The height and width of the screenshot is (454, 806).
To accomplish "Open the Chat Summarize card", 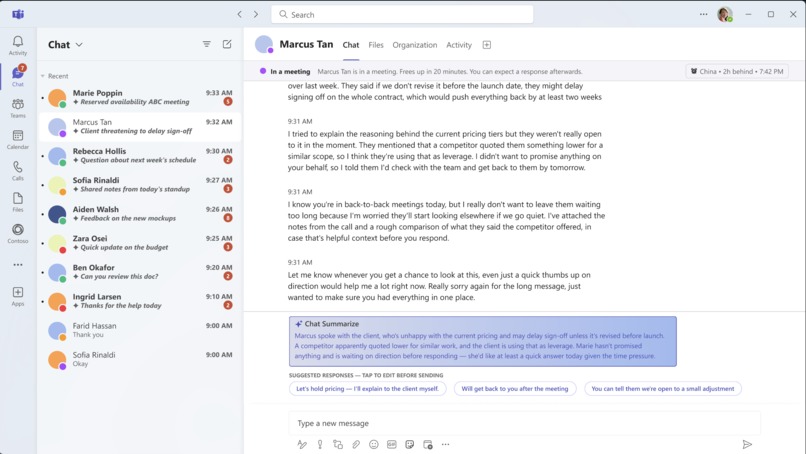I will tap(483, 341).
